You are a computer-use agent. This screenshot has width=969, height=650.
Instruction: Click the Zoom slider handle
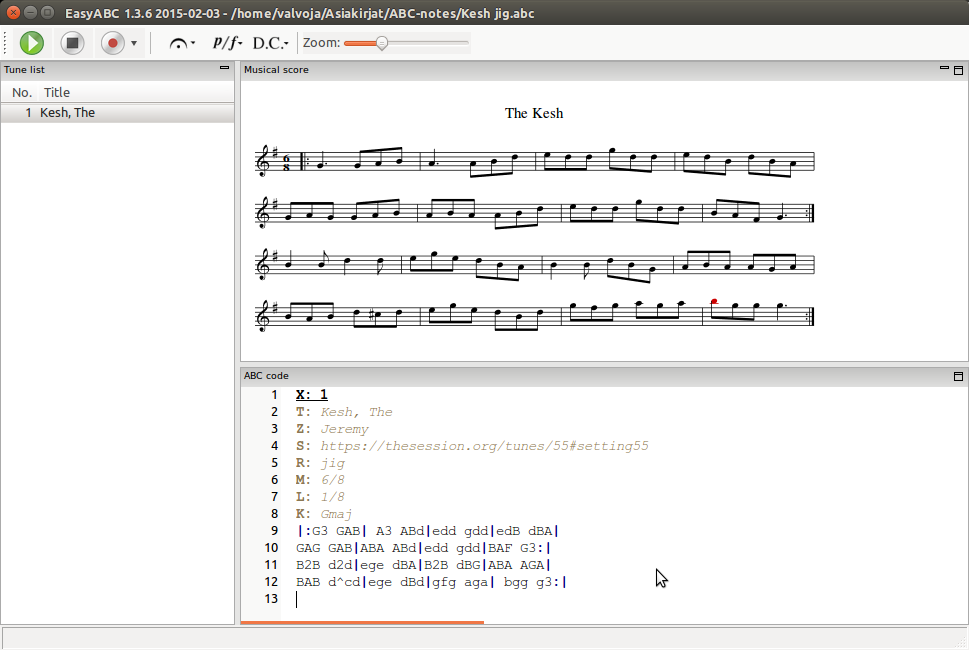[381, 43]
